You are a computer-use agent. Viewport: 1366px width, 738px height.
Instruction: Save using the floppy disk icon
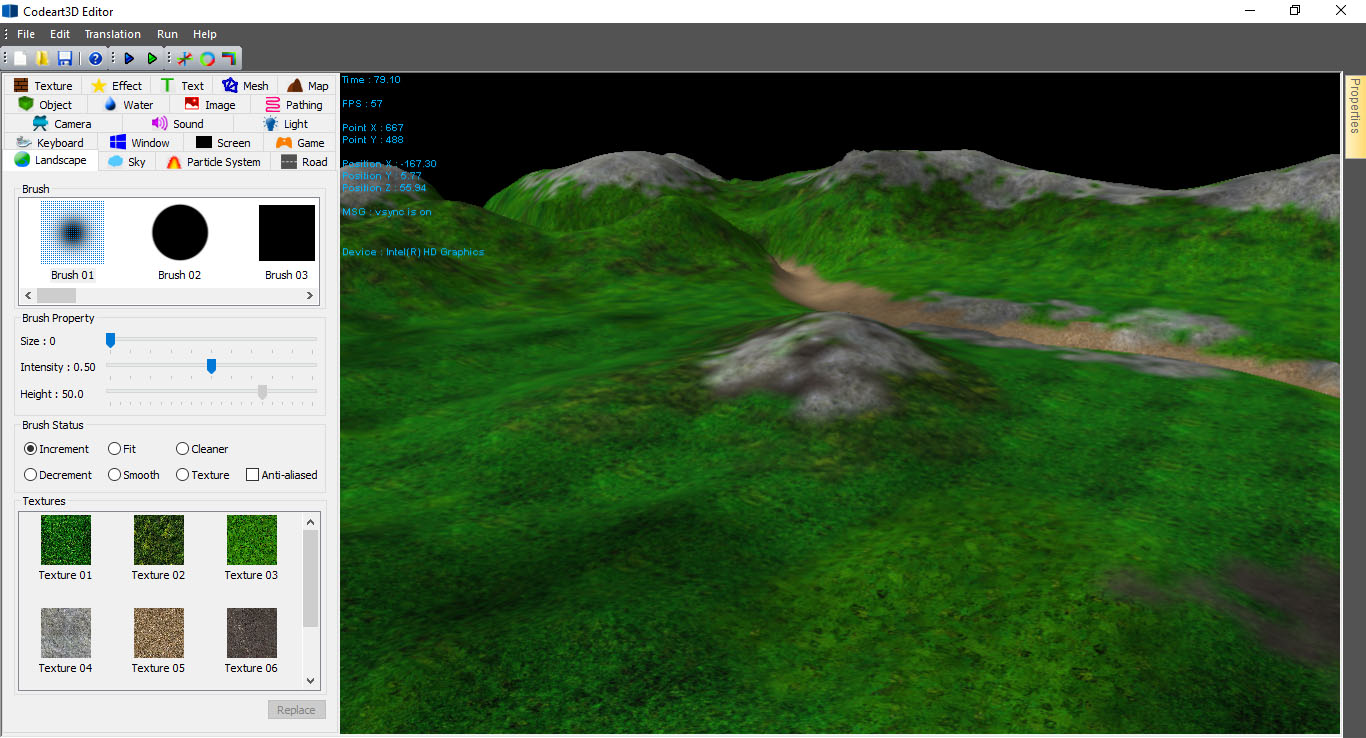click(64, 59)
